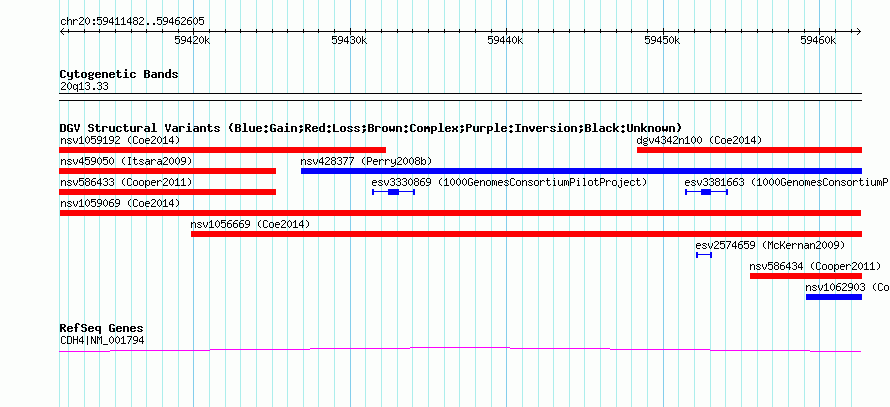The image size is (890, 407).
Task: Open the nsv1056669 (Coe2014) label
Action: coord(250,224)
